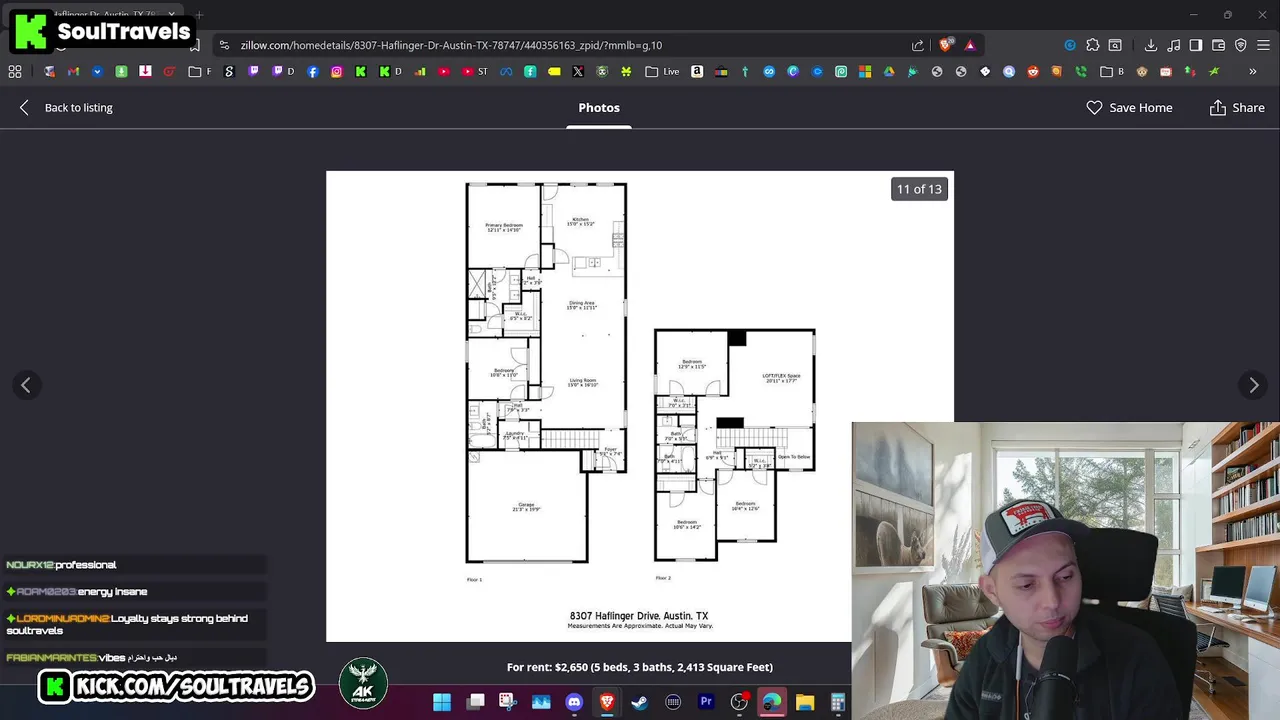Click the "For rent: $2,650" caption text

(640, 667)
